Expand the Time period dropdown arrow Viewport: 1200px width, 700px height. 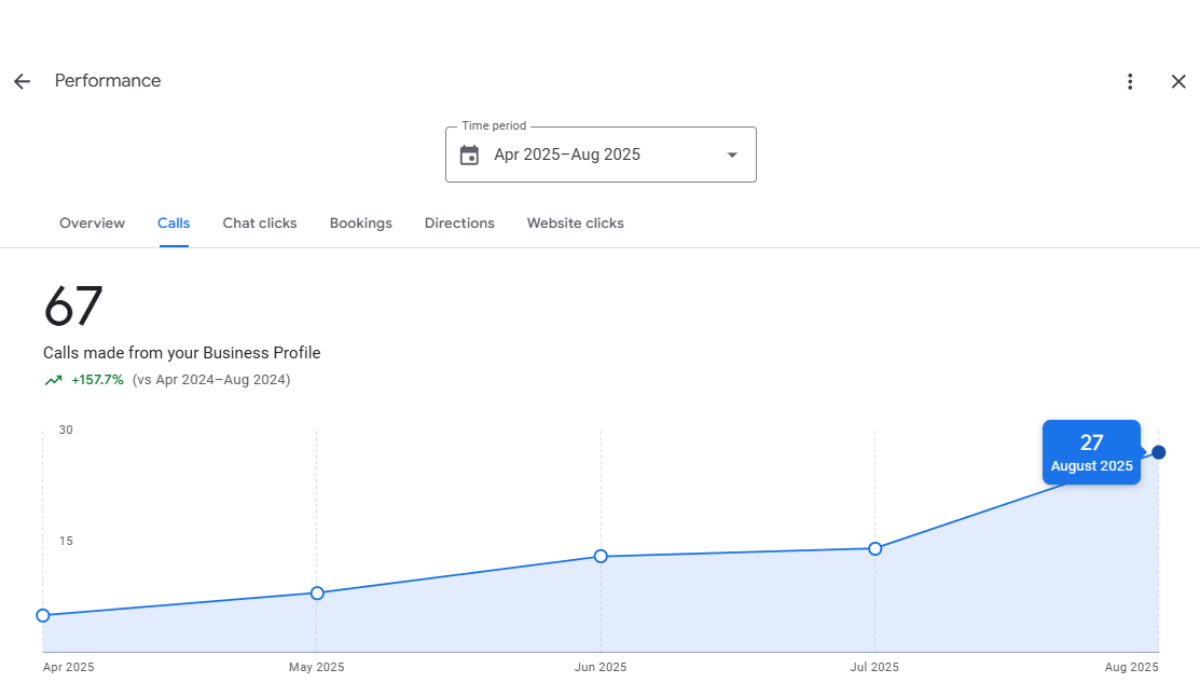click(732, 155)
